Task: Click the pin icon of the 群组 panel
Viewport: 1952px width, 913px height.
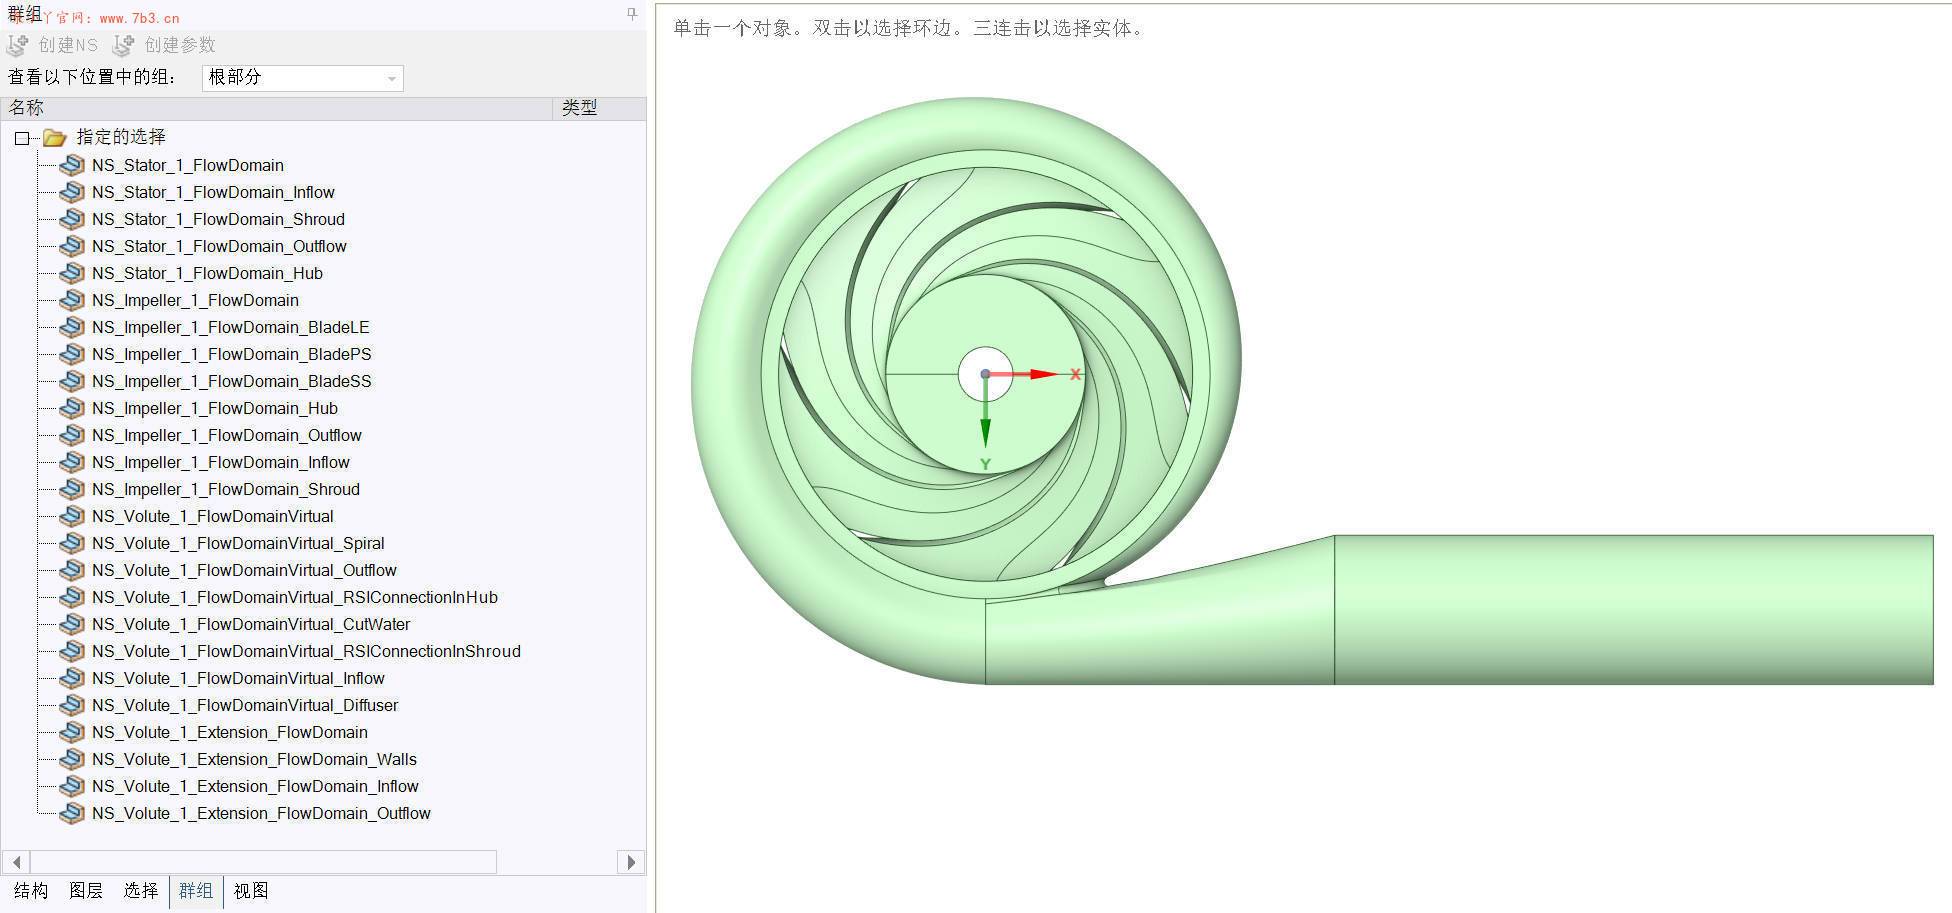Action: pos(630,14)
